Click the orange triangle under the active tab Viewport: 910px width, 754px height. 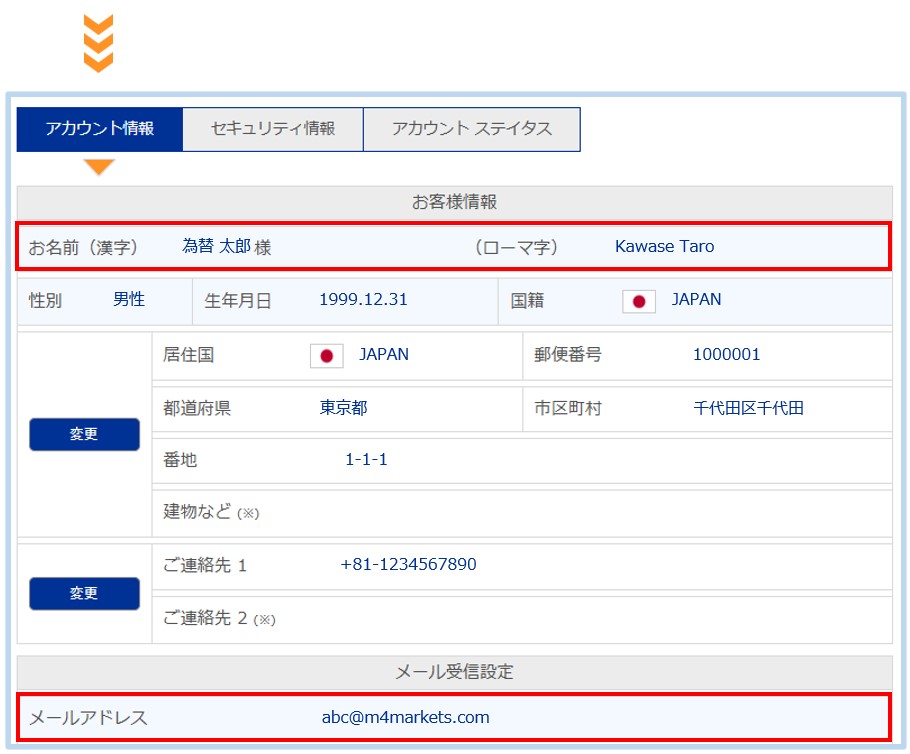(x=99, y=167)
